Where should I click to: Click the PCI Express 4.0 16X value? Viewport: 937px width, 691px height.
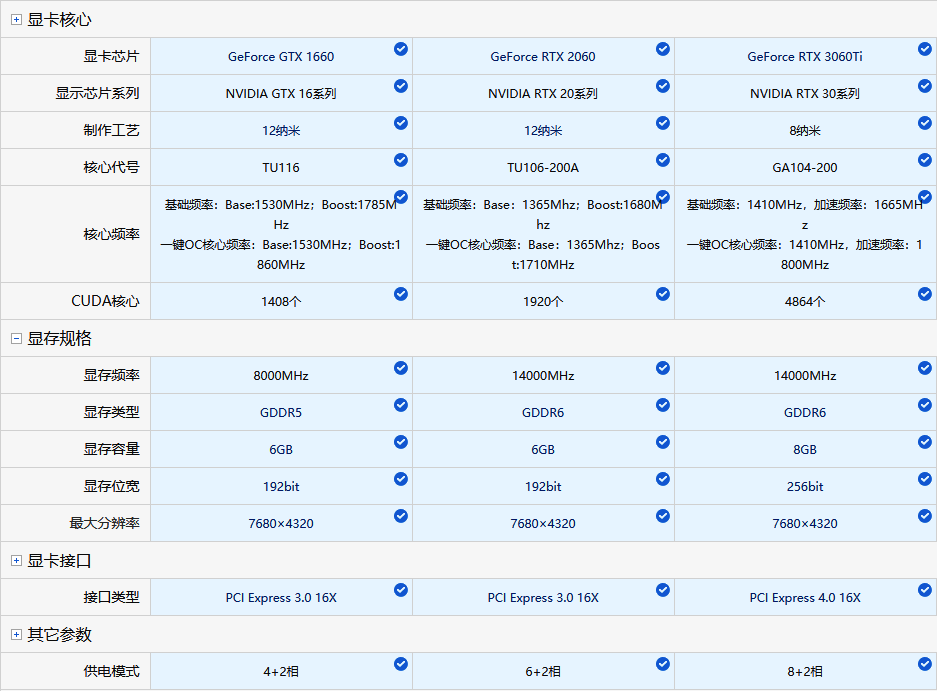[x=805, y=598]
